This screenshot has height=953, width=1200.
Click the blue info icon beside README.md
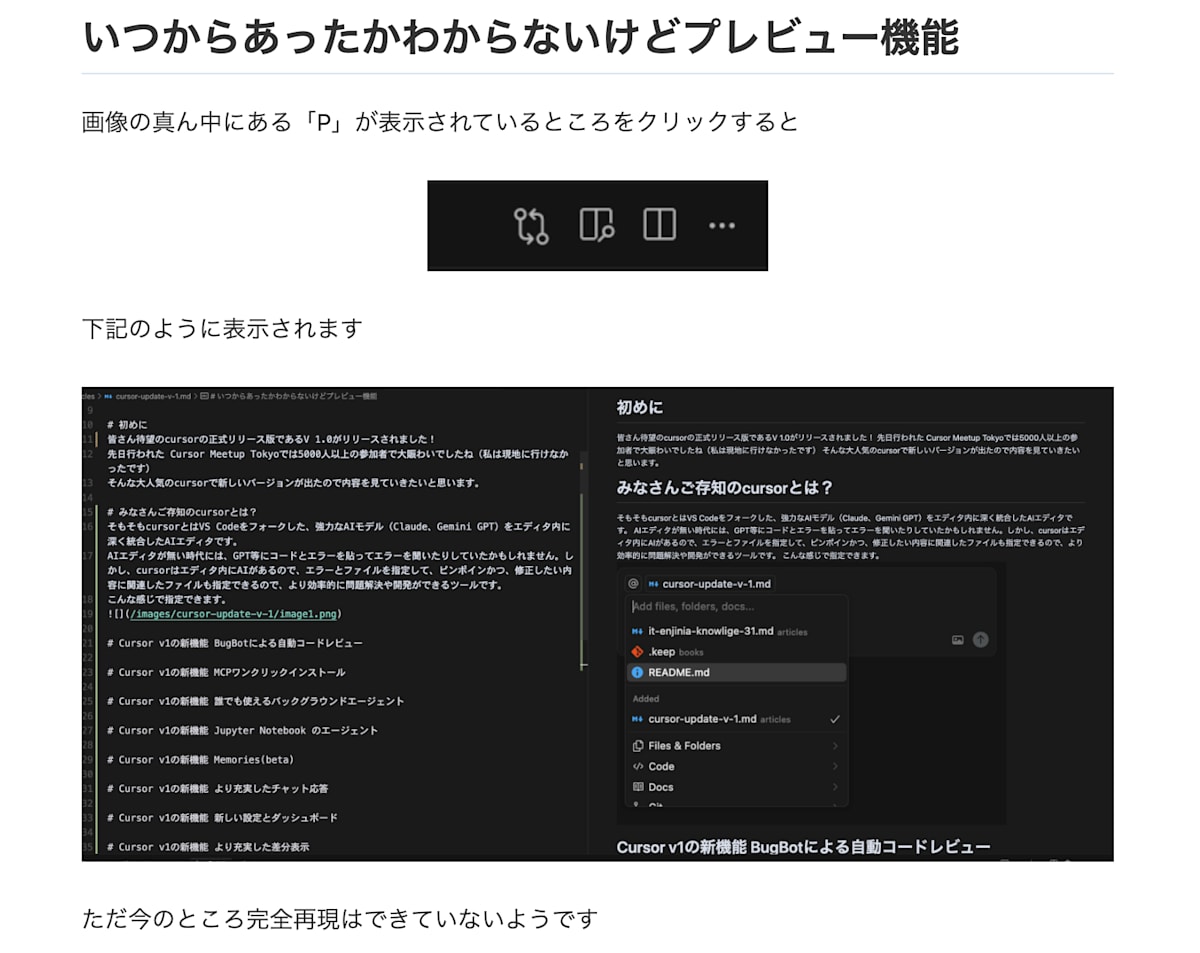638,672
